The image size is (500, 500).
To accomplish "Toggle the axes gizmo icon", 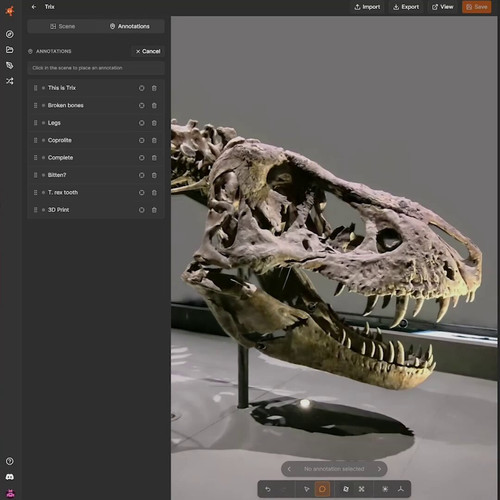I will [401, 489].
